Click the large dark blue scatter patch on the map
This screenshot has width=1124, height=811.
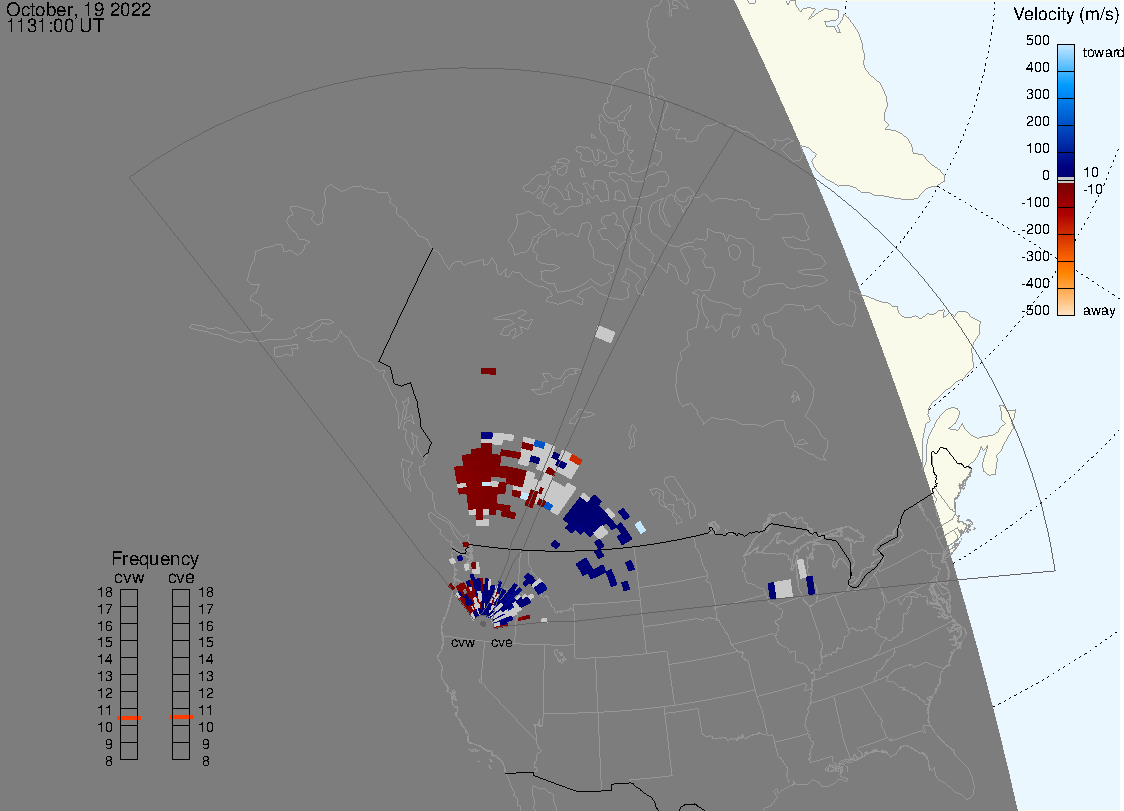(588, 515)
